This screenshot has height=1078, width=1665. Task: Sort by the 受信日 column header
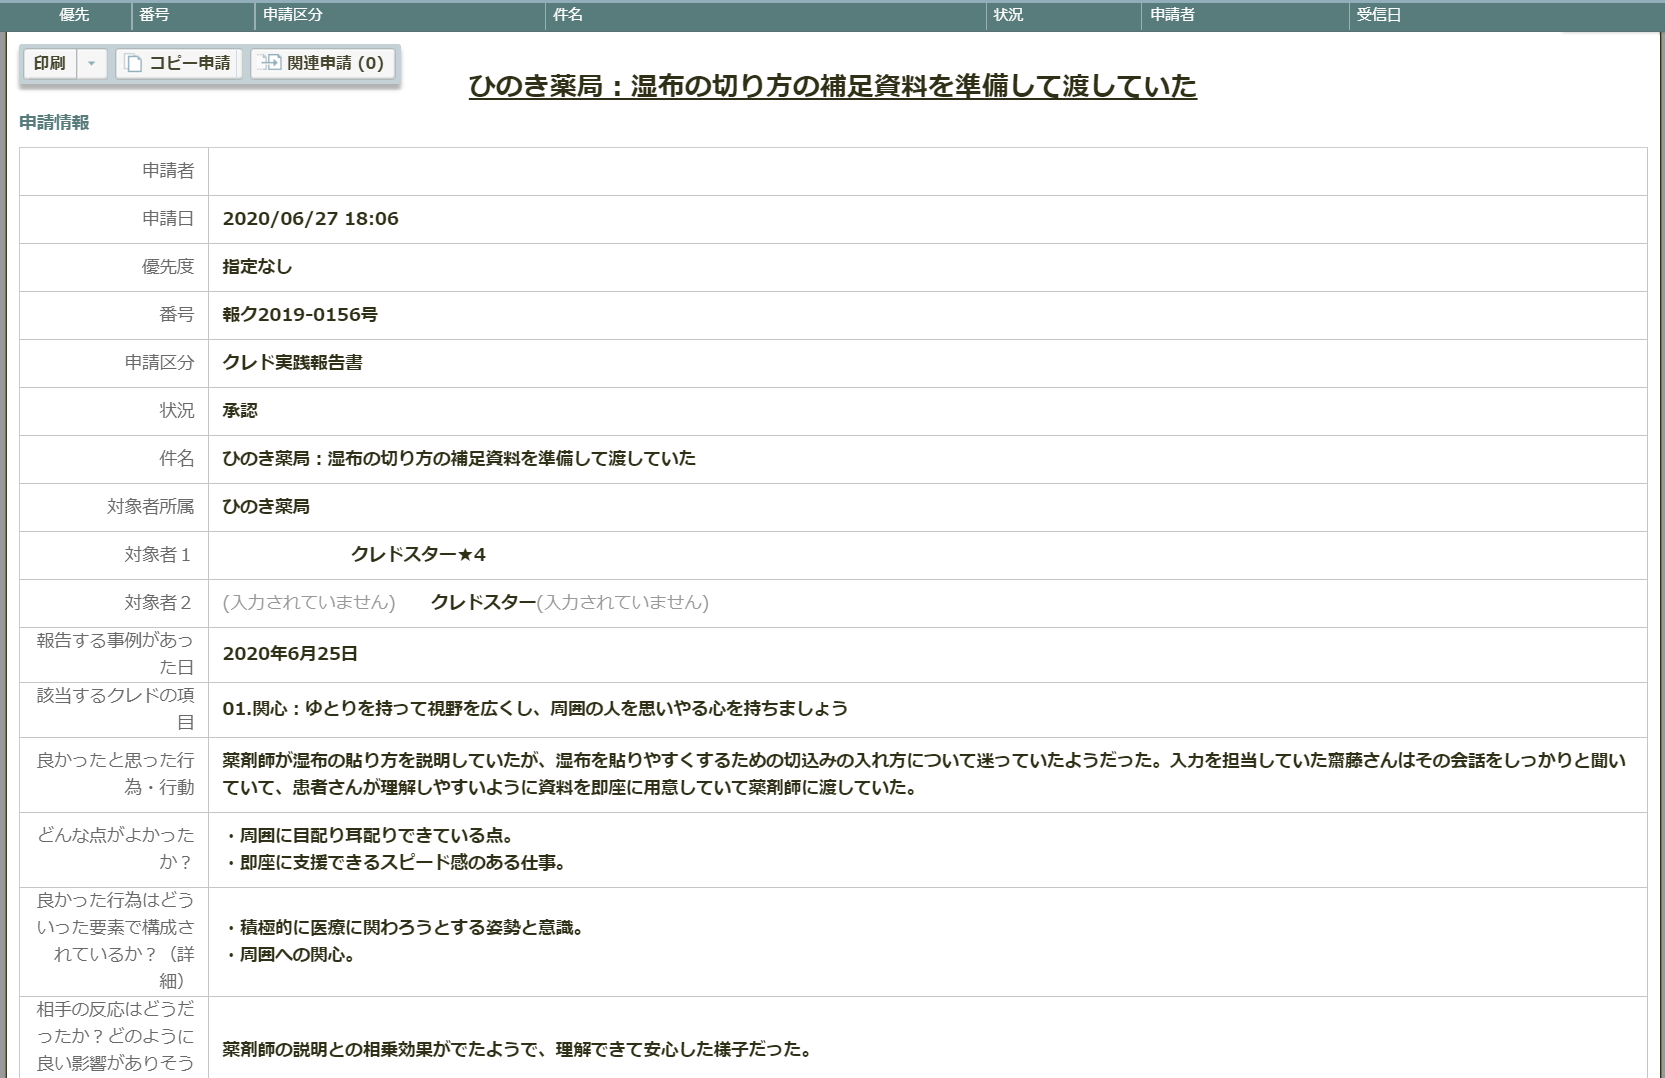click(1378, 15)
